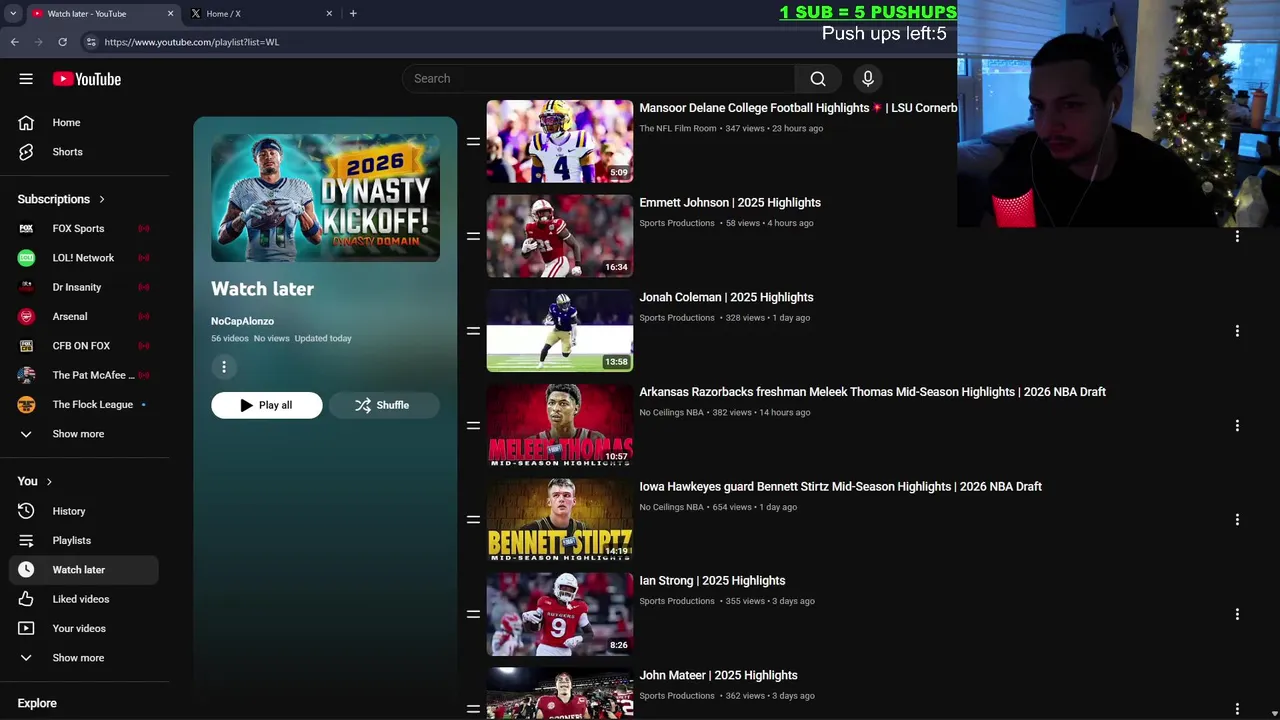The width and height of the screenshot is (1280, 720).
Task: Click the drag handle for Emmett Johnson video
Action: [473, 236]
